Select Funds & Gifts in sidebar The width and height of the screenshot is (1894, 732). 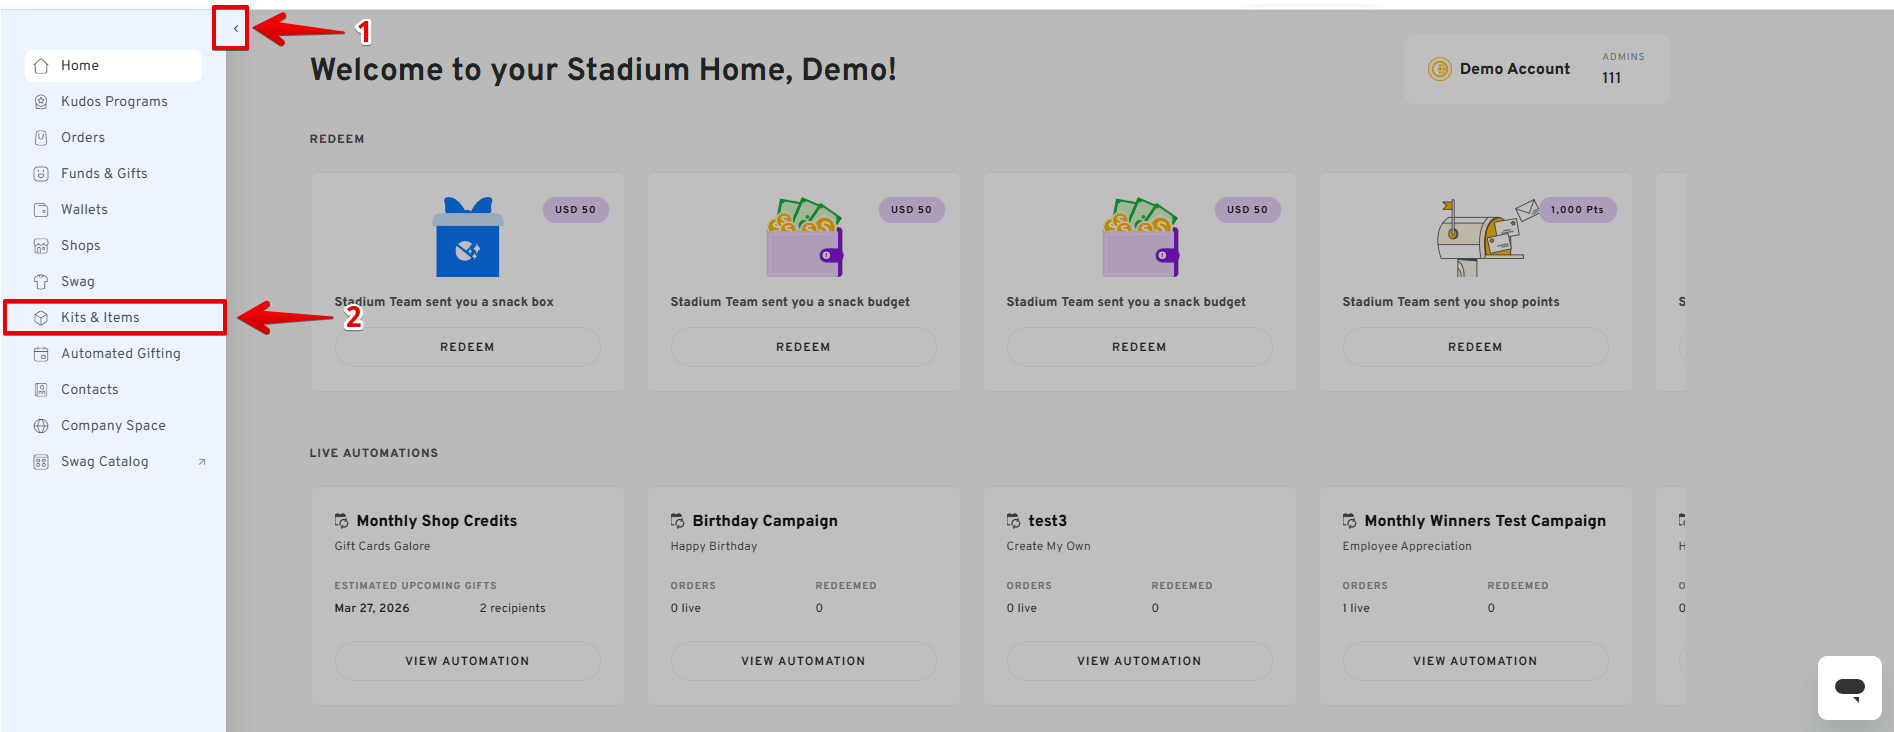point(104,174)
